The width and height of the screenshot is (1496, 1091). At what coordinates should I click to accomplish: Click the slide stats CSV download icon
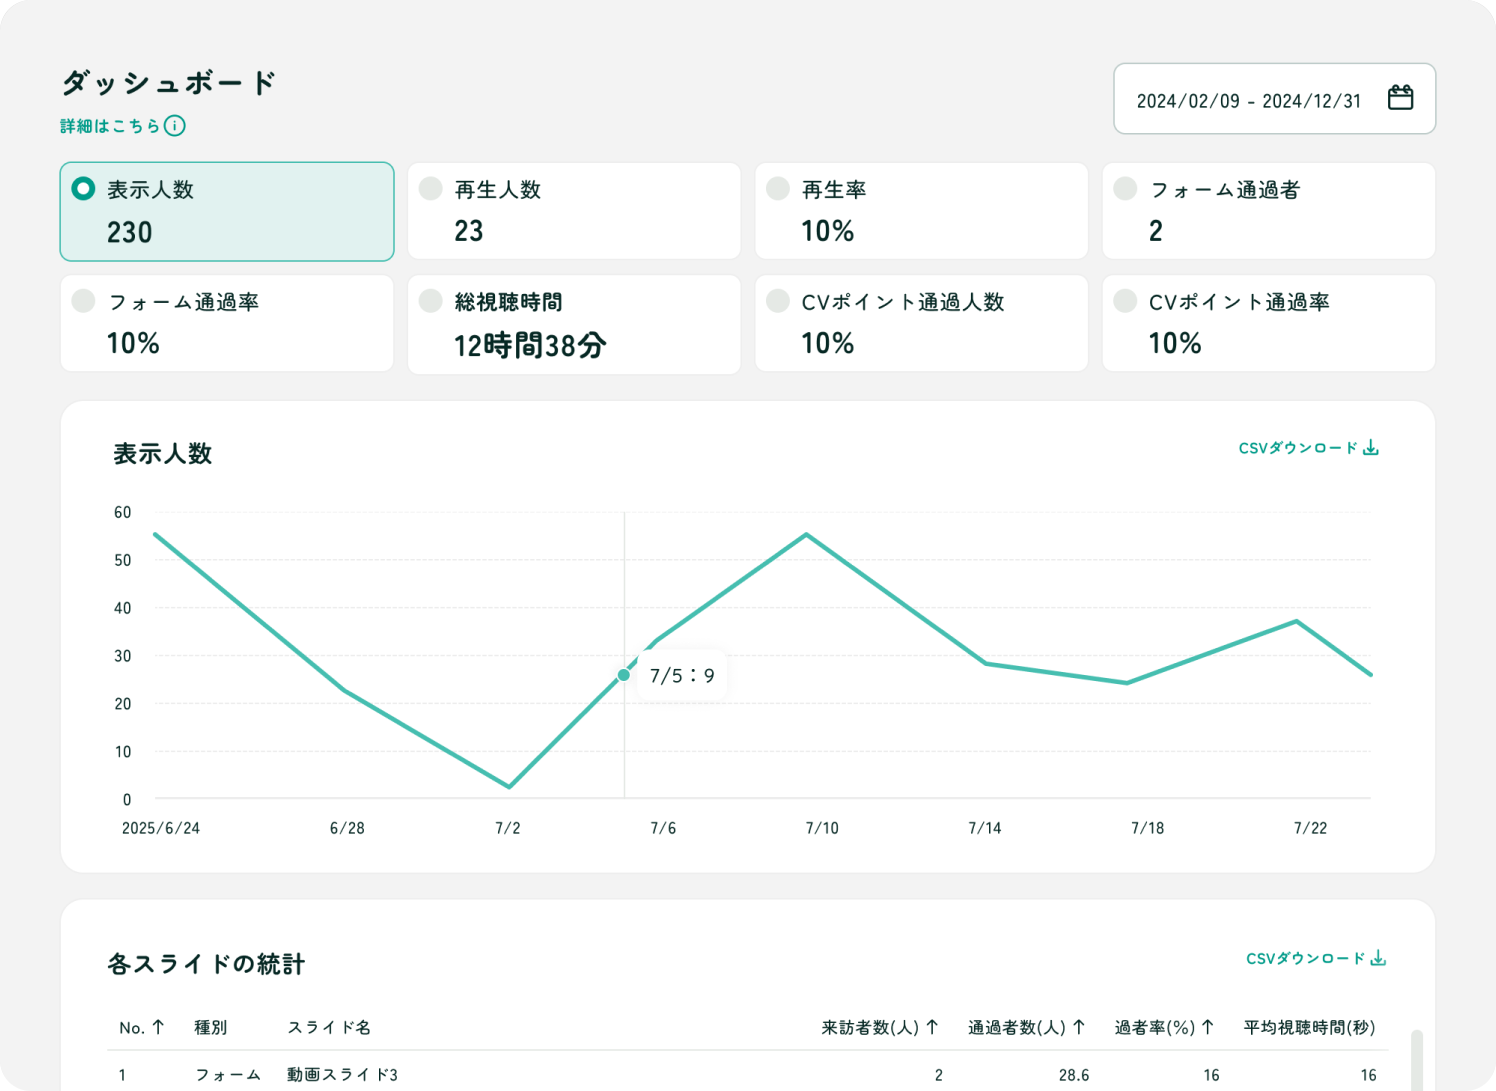click(x=1378, y=959)
